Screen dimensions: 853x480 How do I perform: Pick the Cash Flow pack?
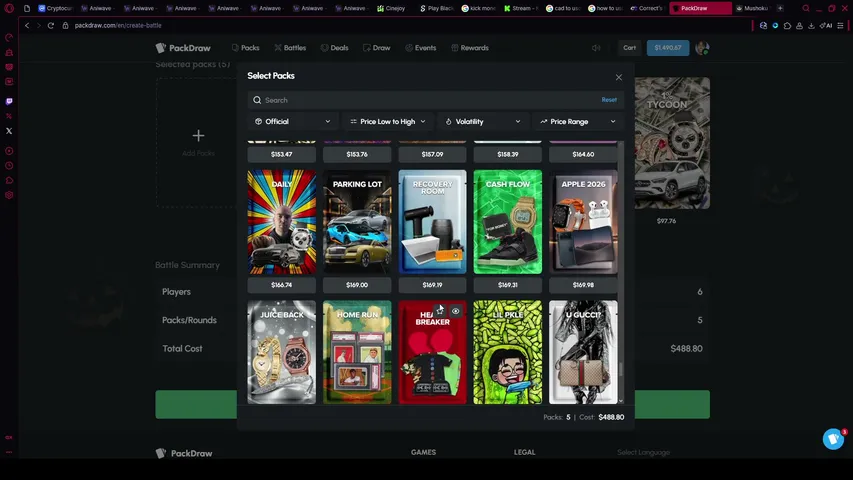(508, 221)
